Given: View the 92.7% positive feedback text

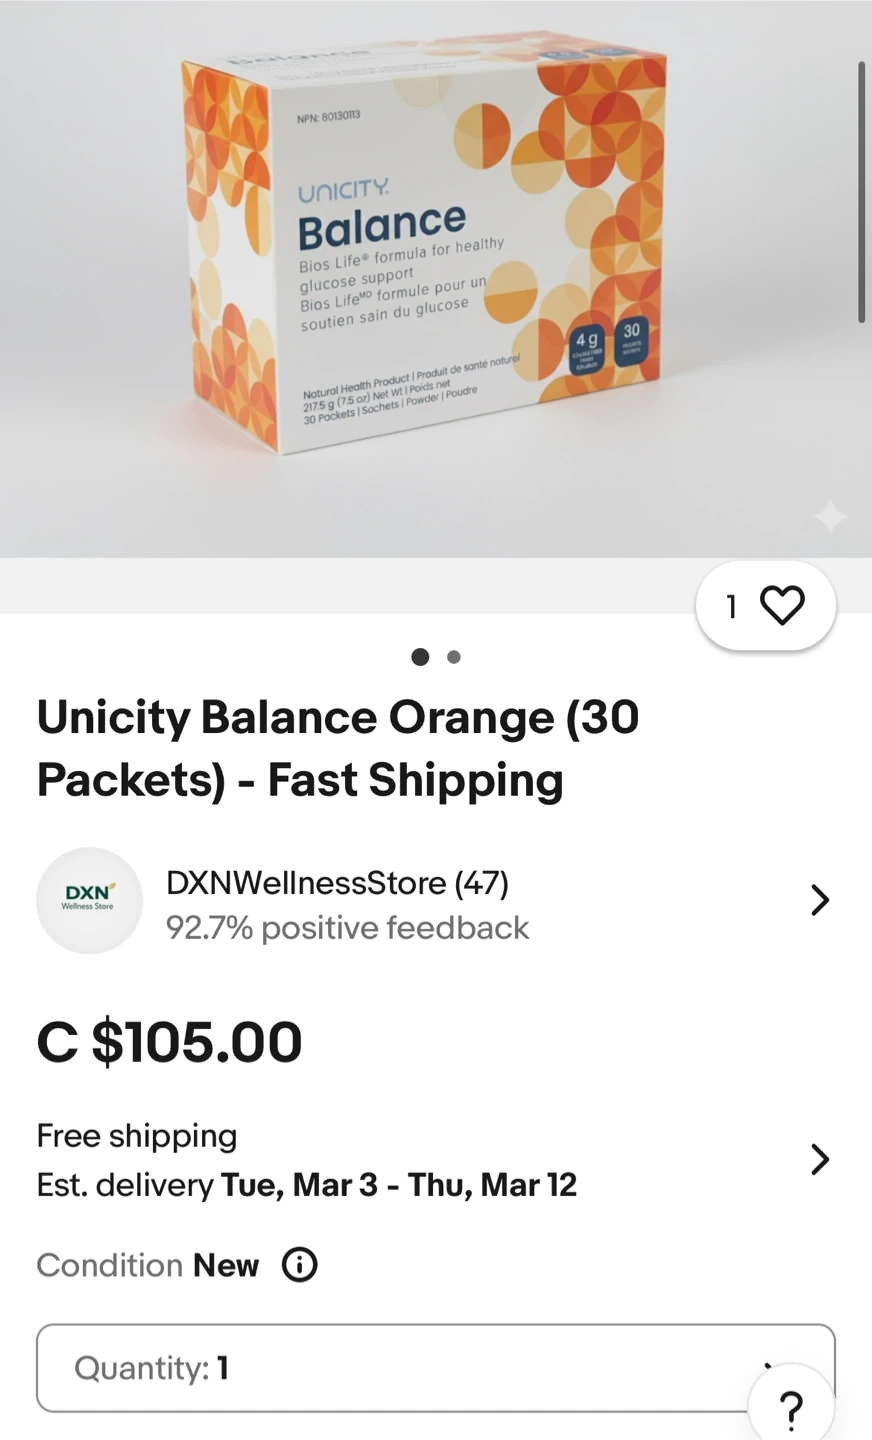Looking at the screenshot, I should pyautogui.click(x=347, y=928).
